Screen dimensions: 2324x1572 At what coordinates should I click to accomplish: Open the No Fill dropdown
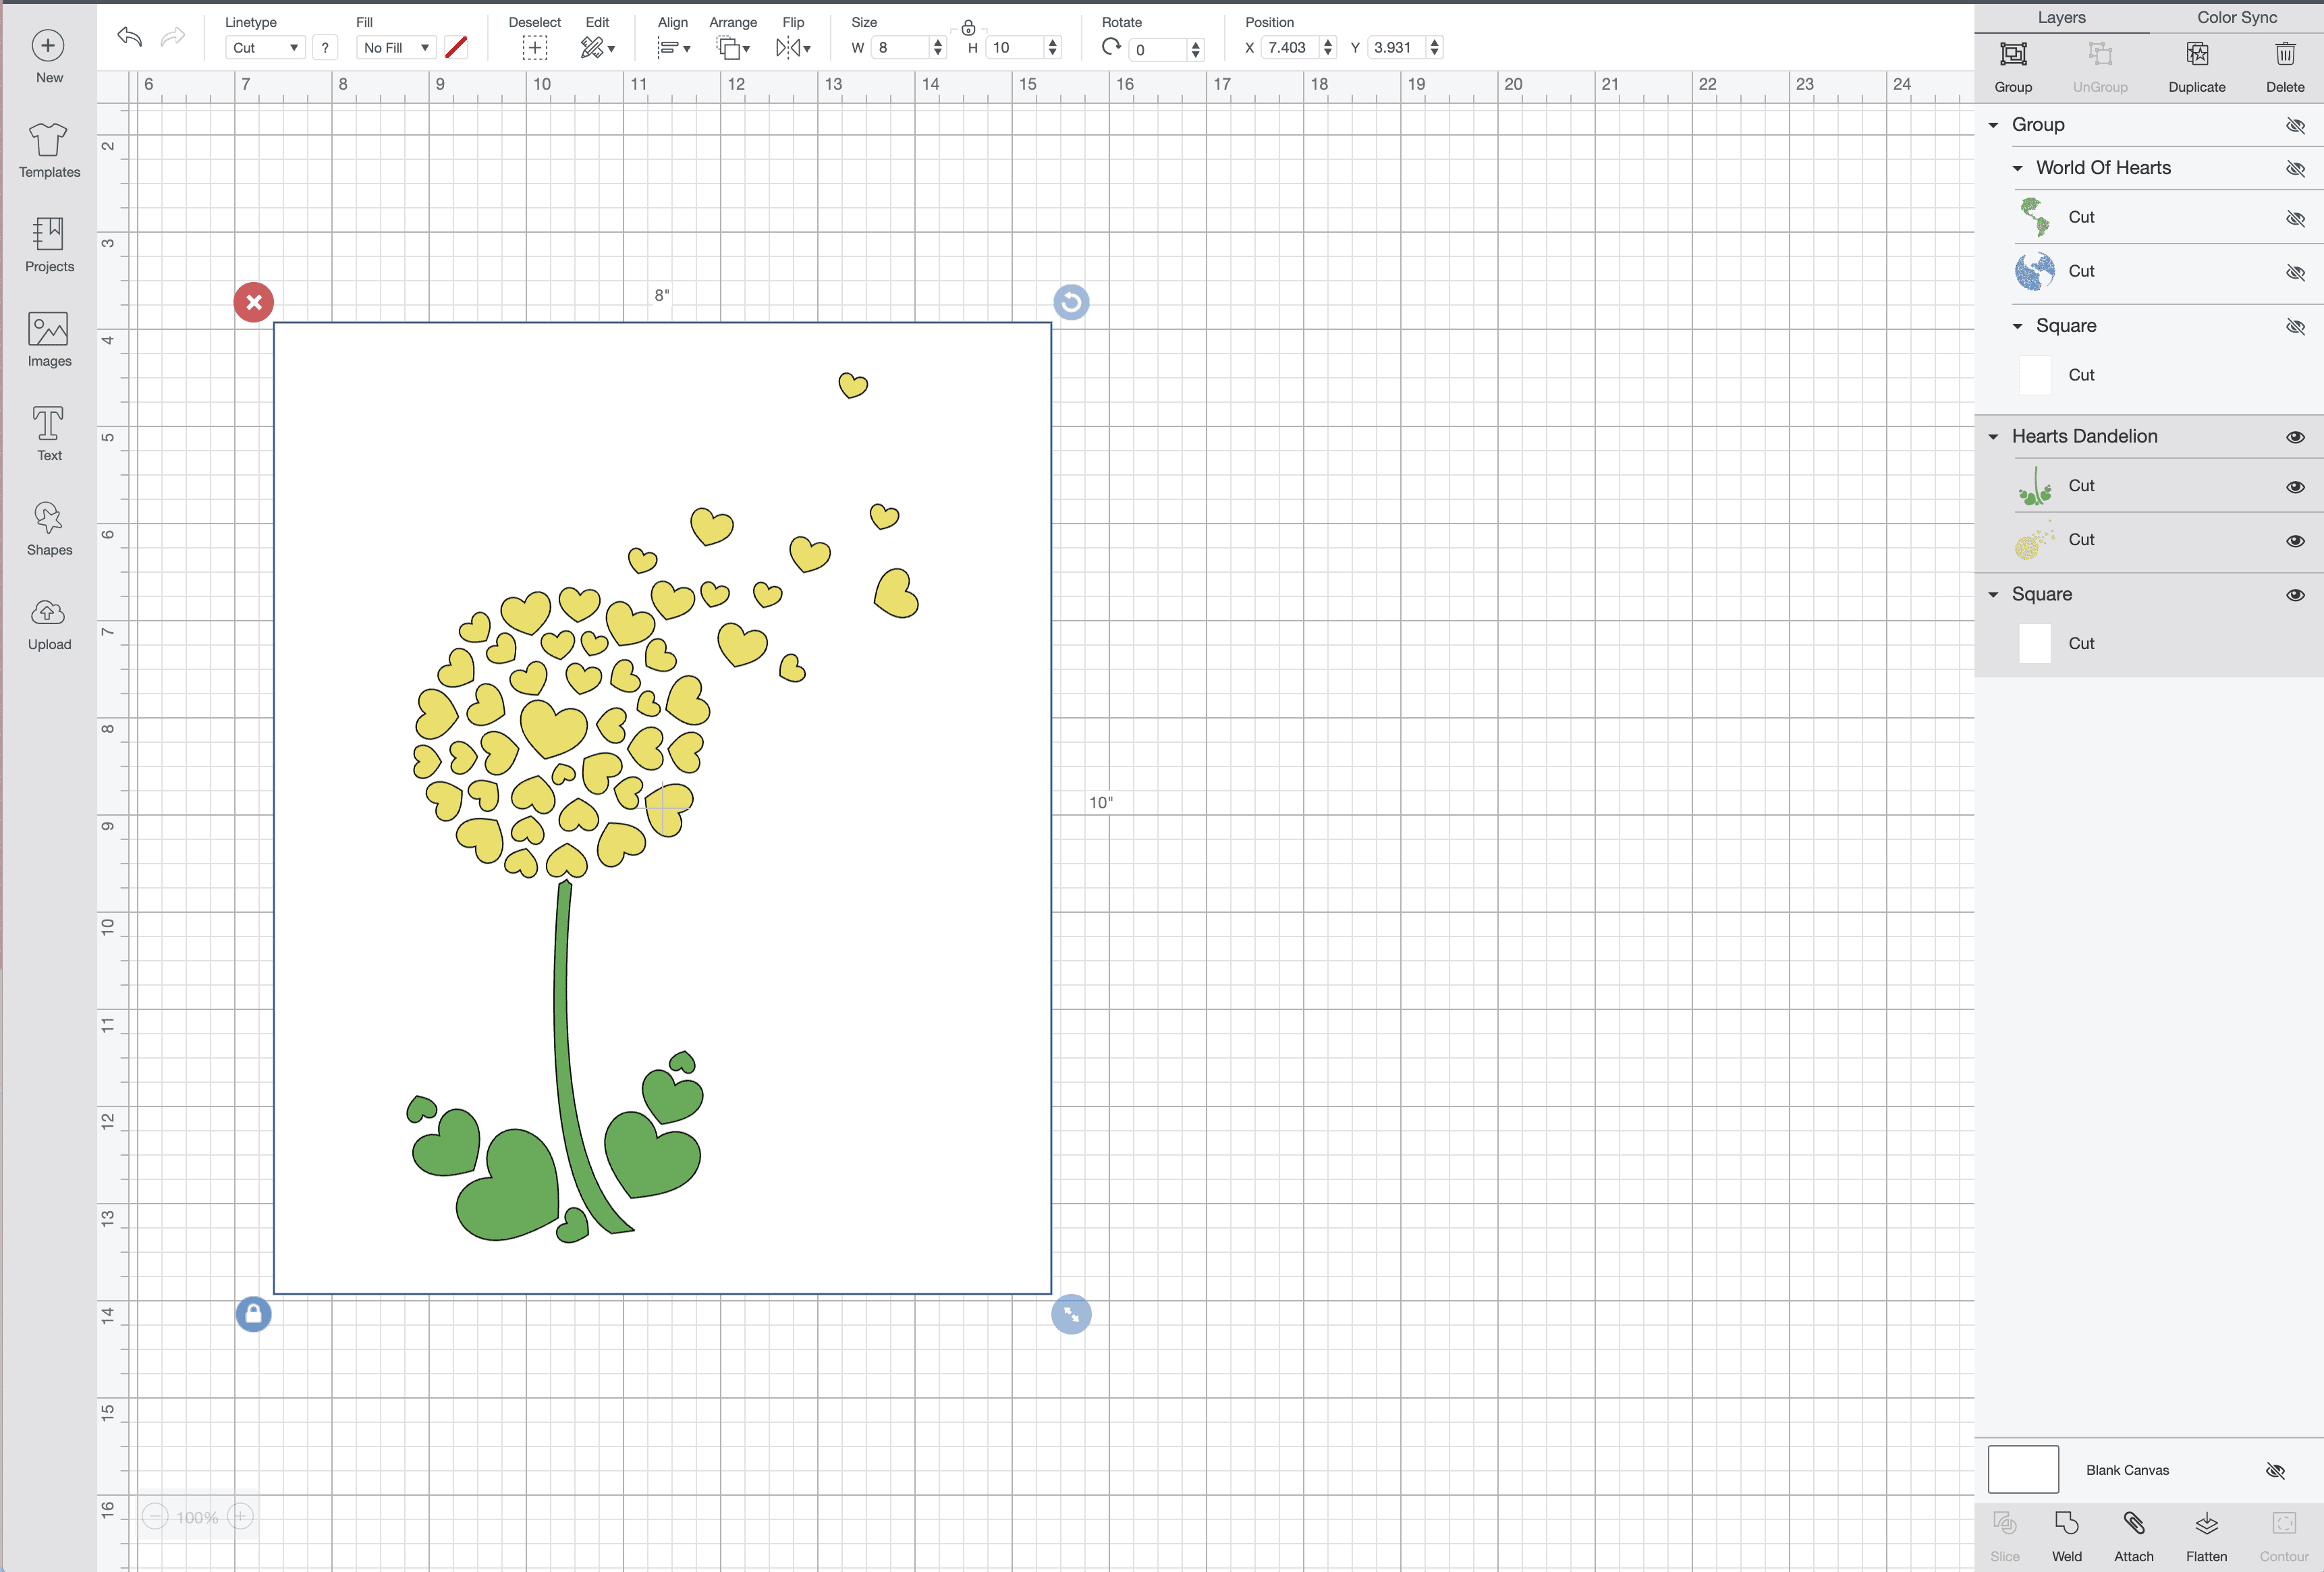point(396,48)
